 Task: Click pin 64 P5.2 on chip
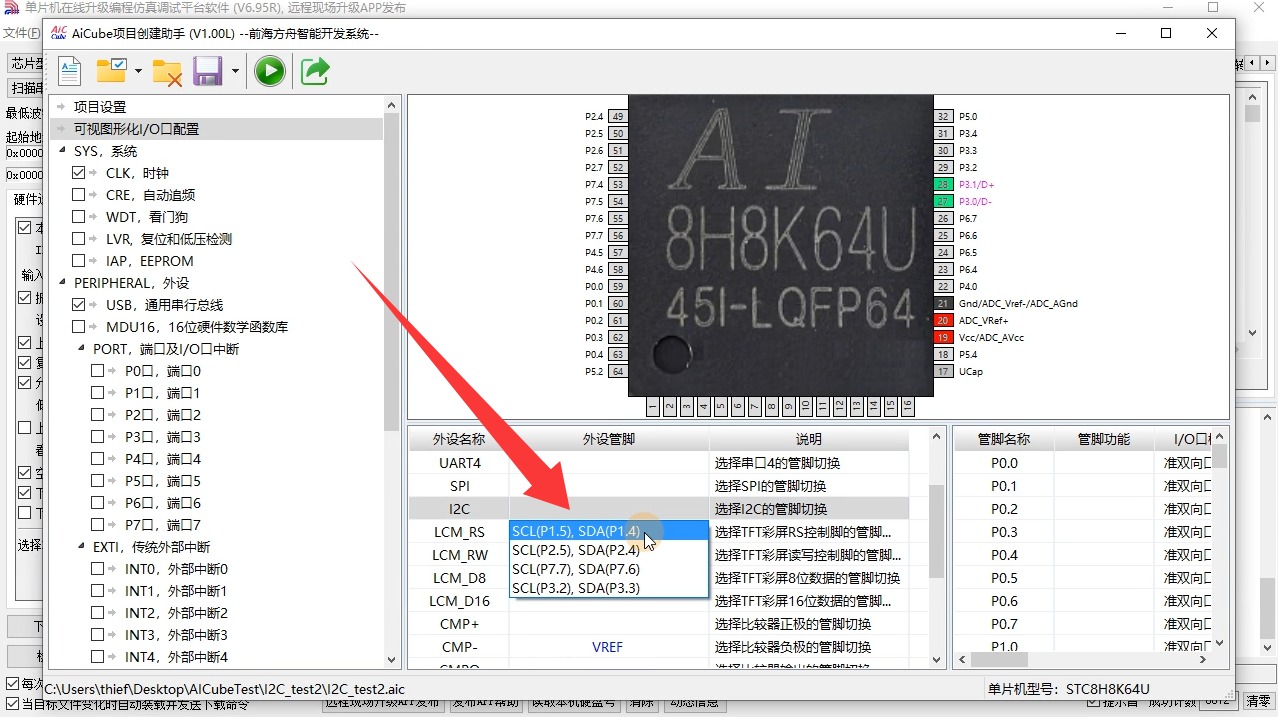click(618, 371)
